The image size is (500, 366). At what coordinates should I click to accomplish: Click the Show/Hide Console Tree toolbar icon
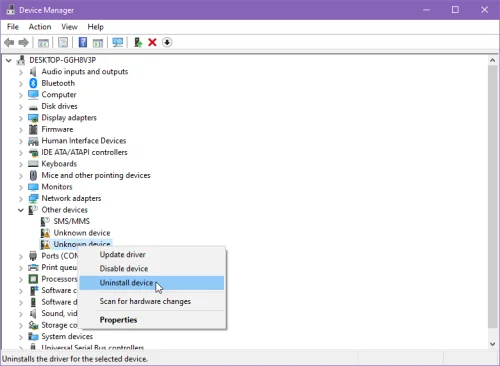coord(43,43)
